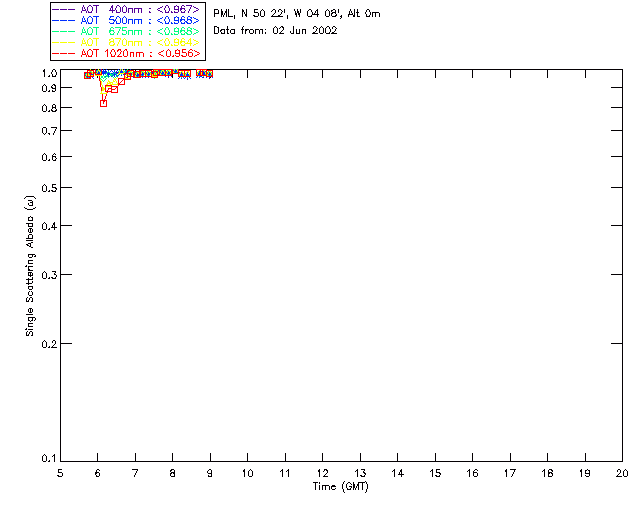Click the 'Data from: 02 Jun 2002' text
The height and width of the screenshot is (512, 640).
pos(275,31)
